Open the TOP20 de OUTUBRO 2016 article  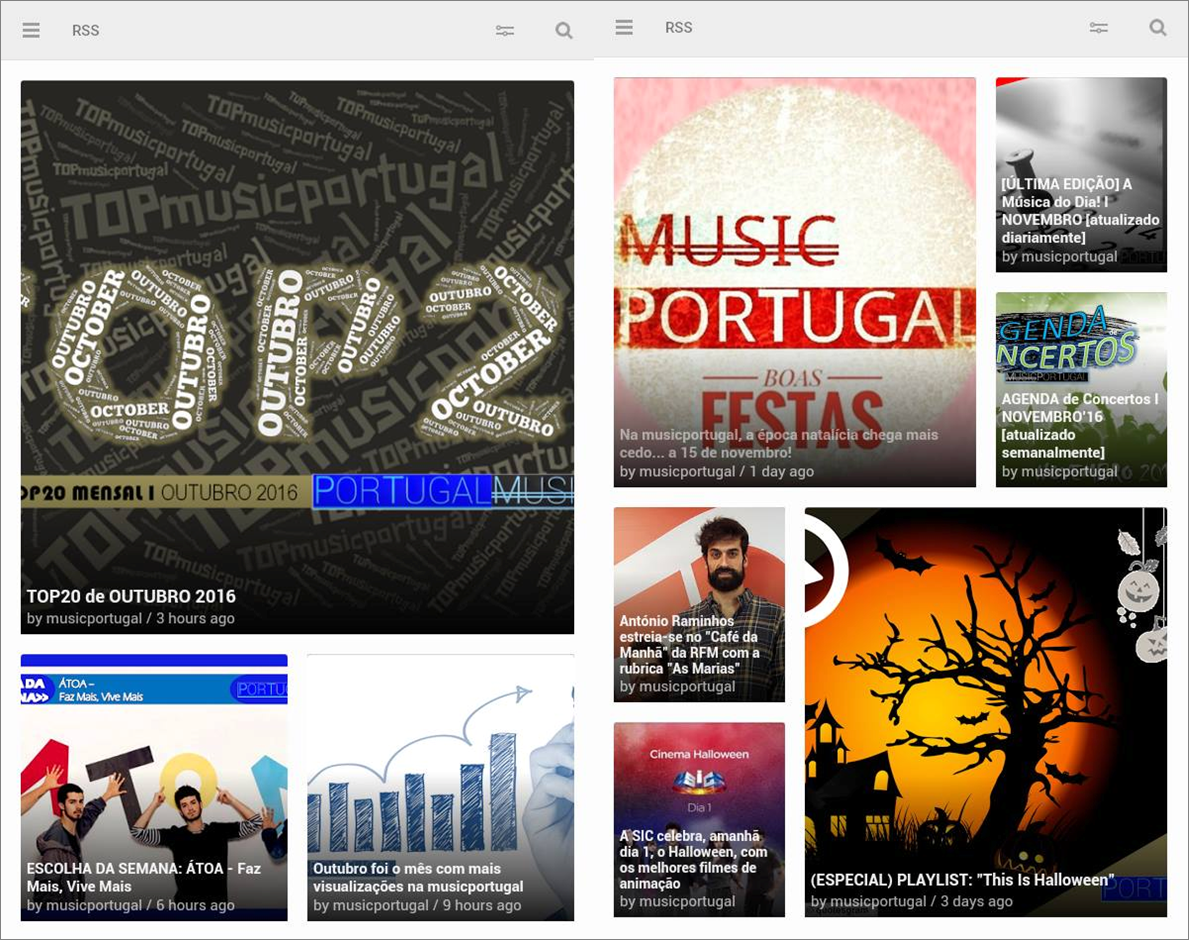pos(297,350)
